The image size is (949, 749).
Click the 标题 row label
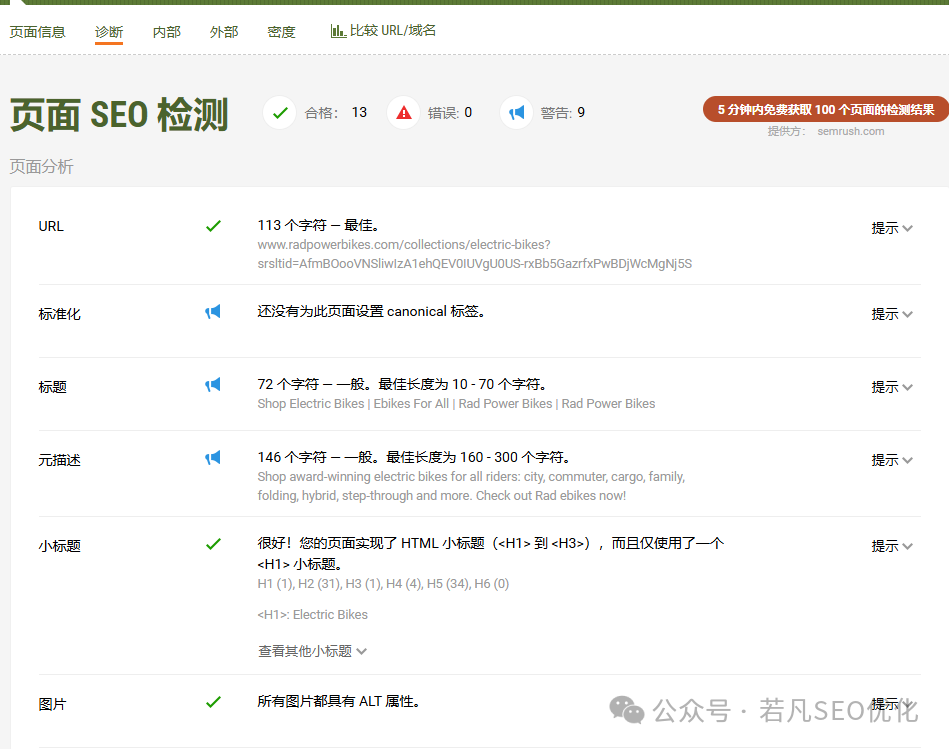pyautogui.click(x=53, y=387)
